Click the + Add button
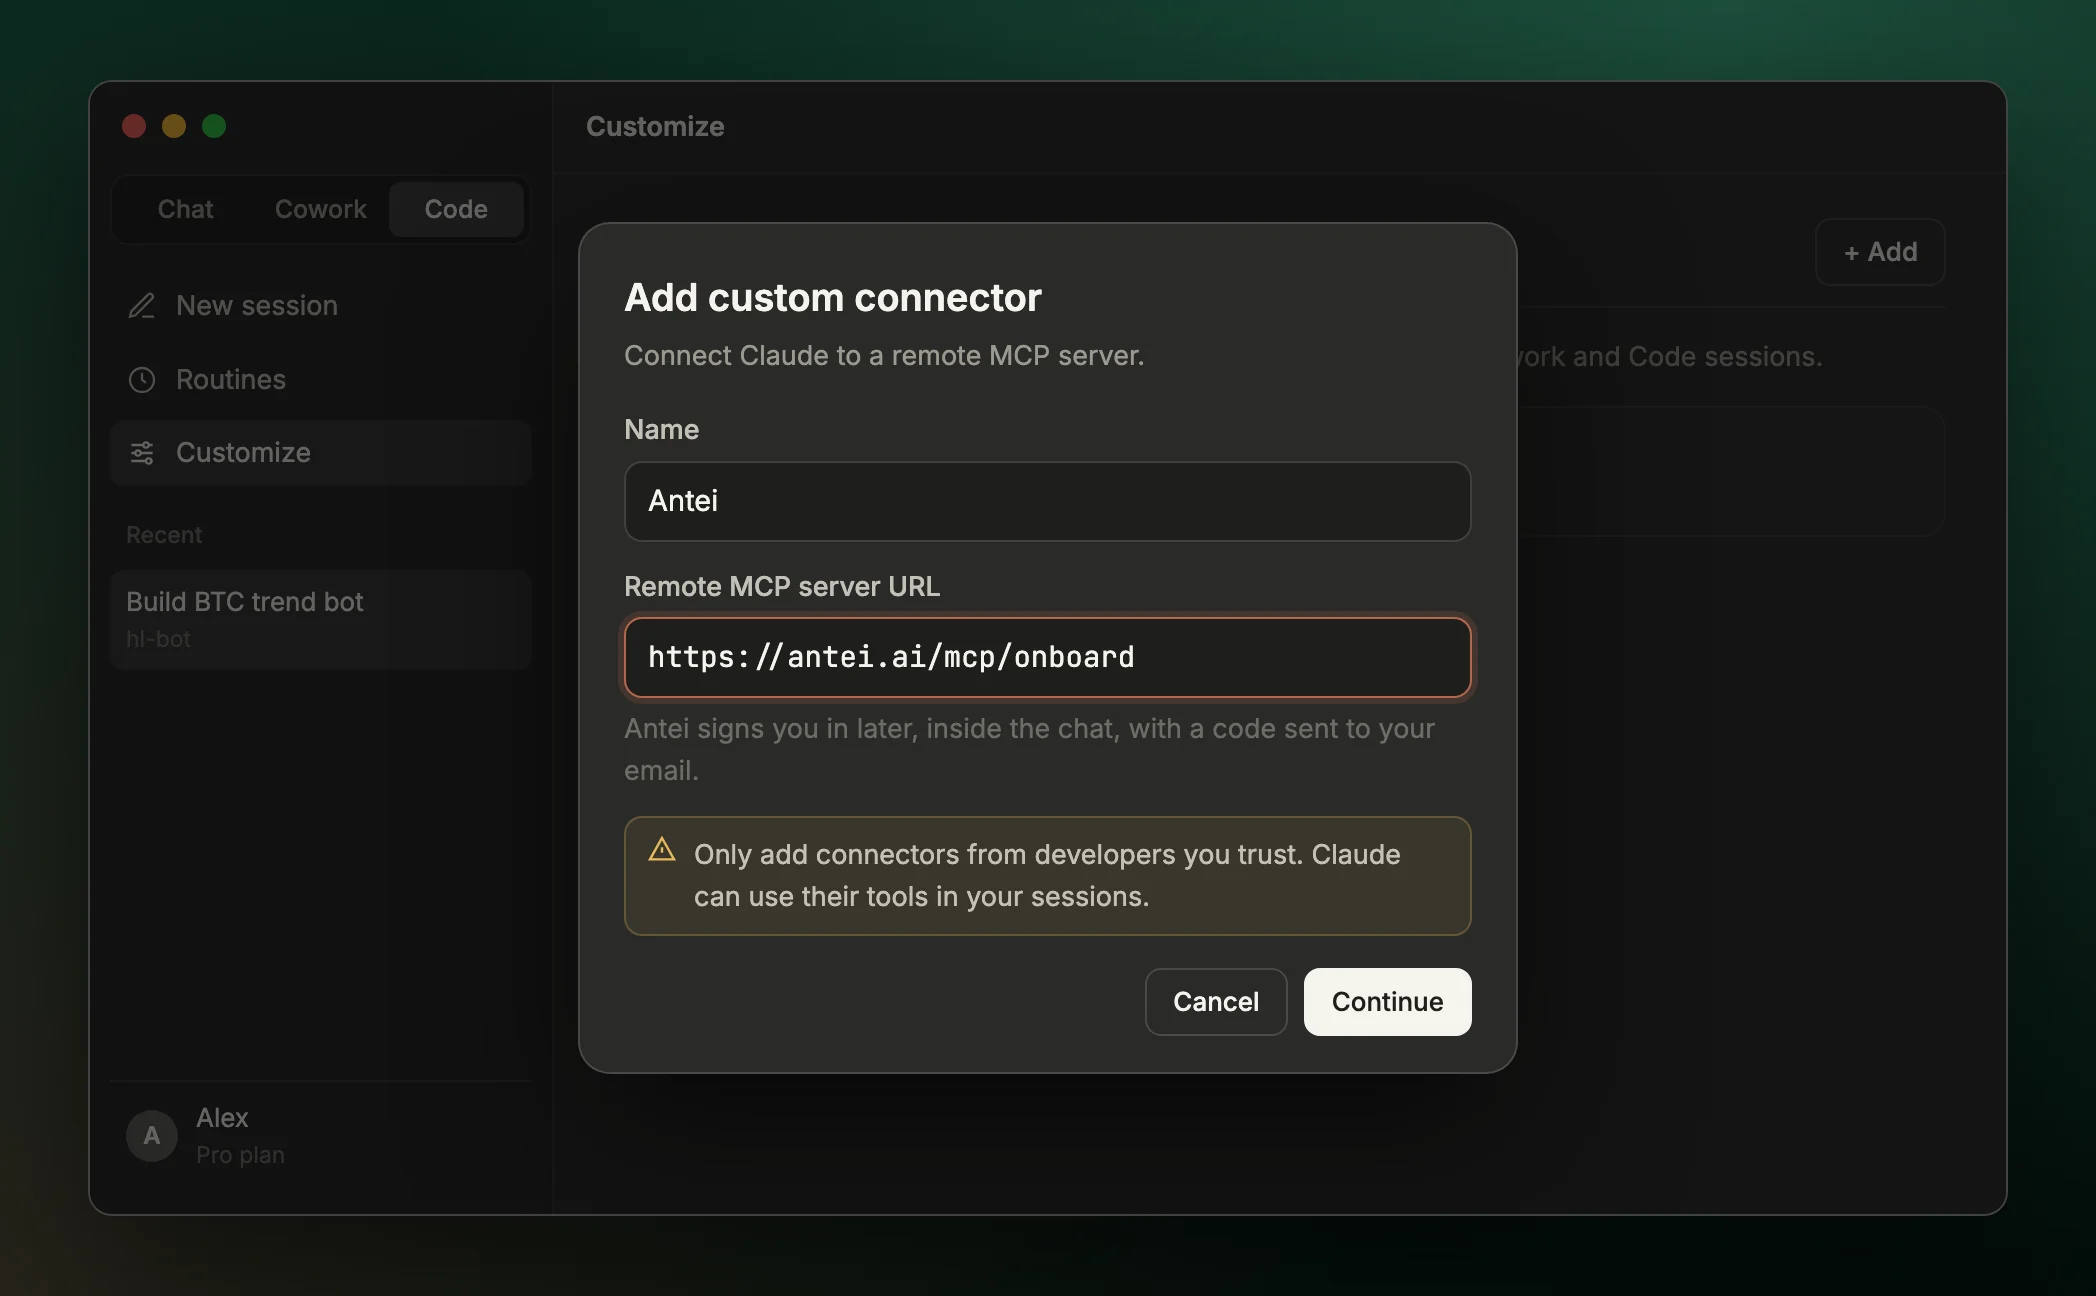2096x1296 pixels. (x=1880, y=252)
